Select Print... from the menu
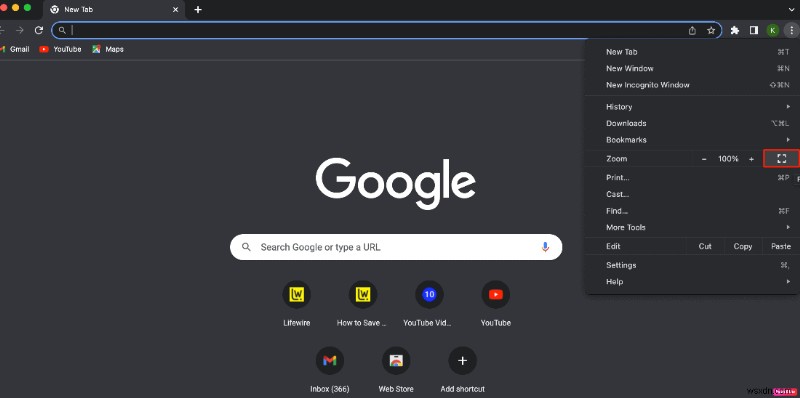The height and width of the screenshot is (398, 800). pyautogui.click(x=692, y=178)
